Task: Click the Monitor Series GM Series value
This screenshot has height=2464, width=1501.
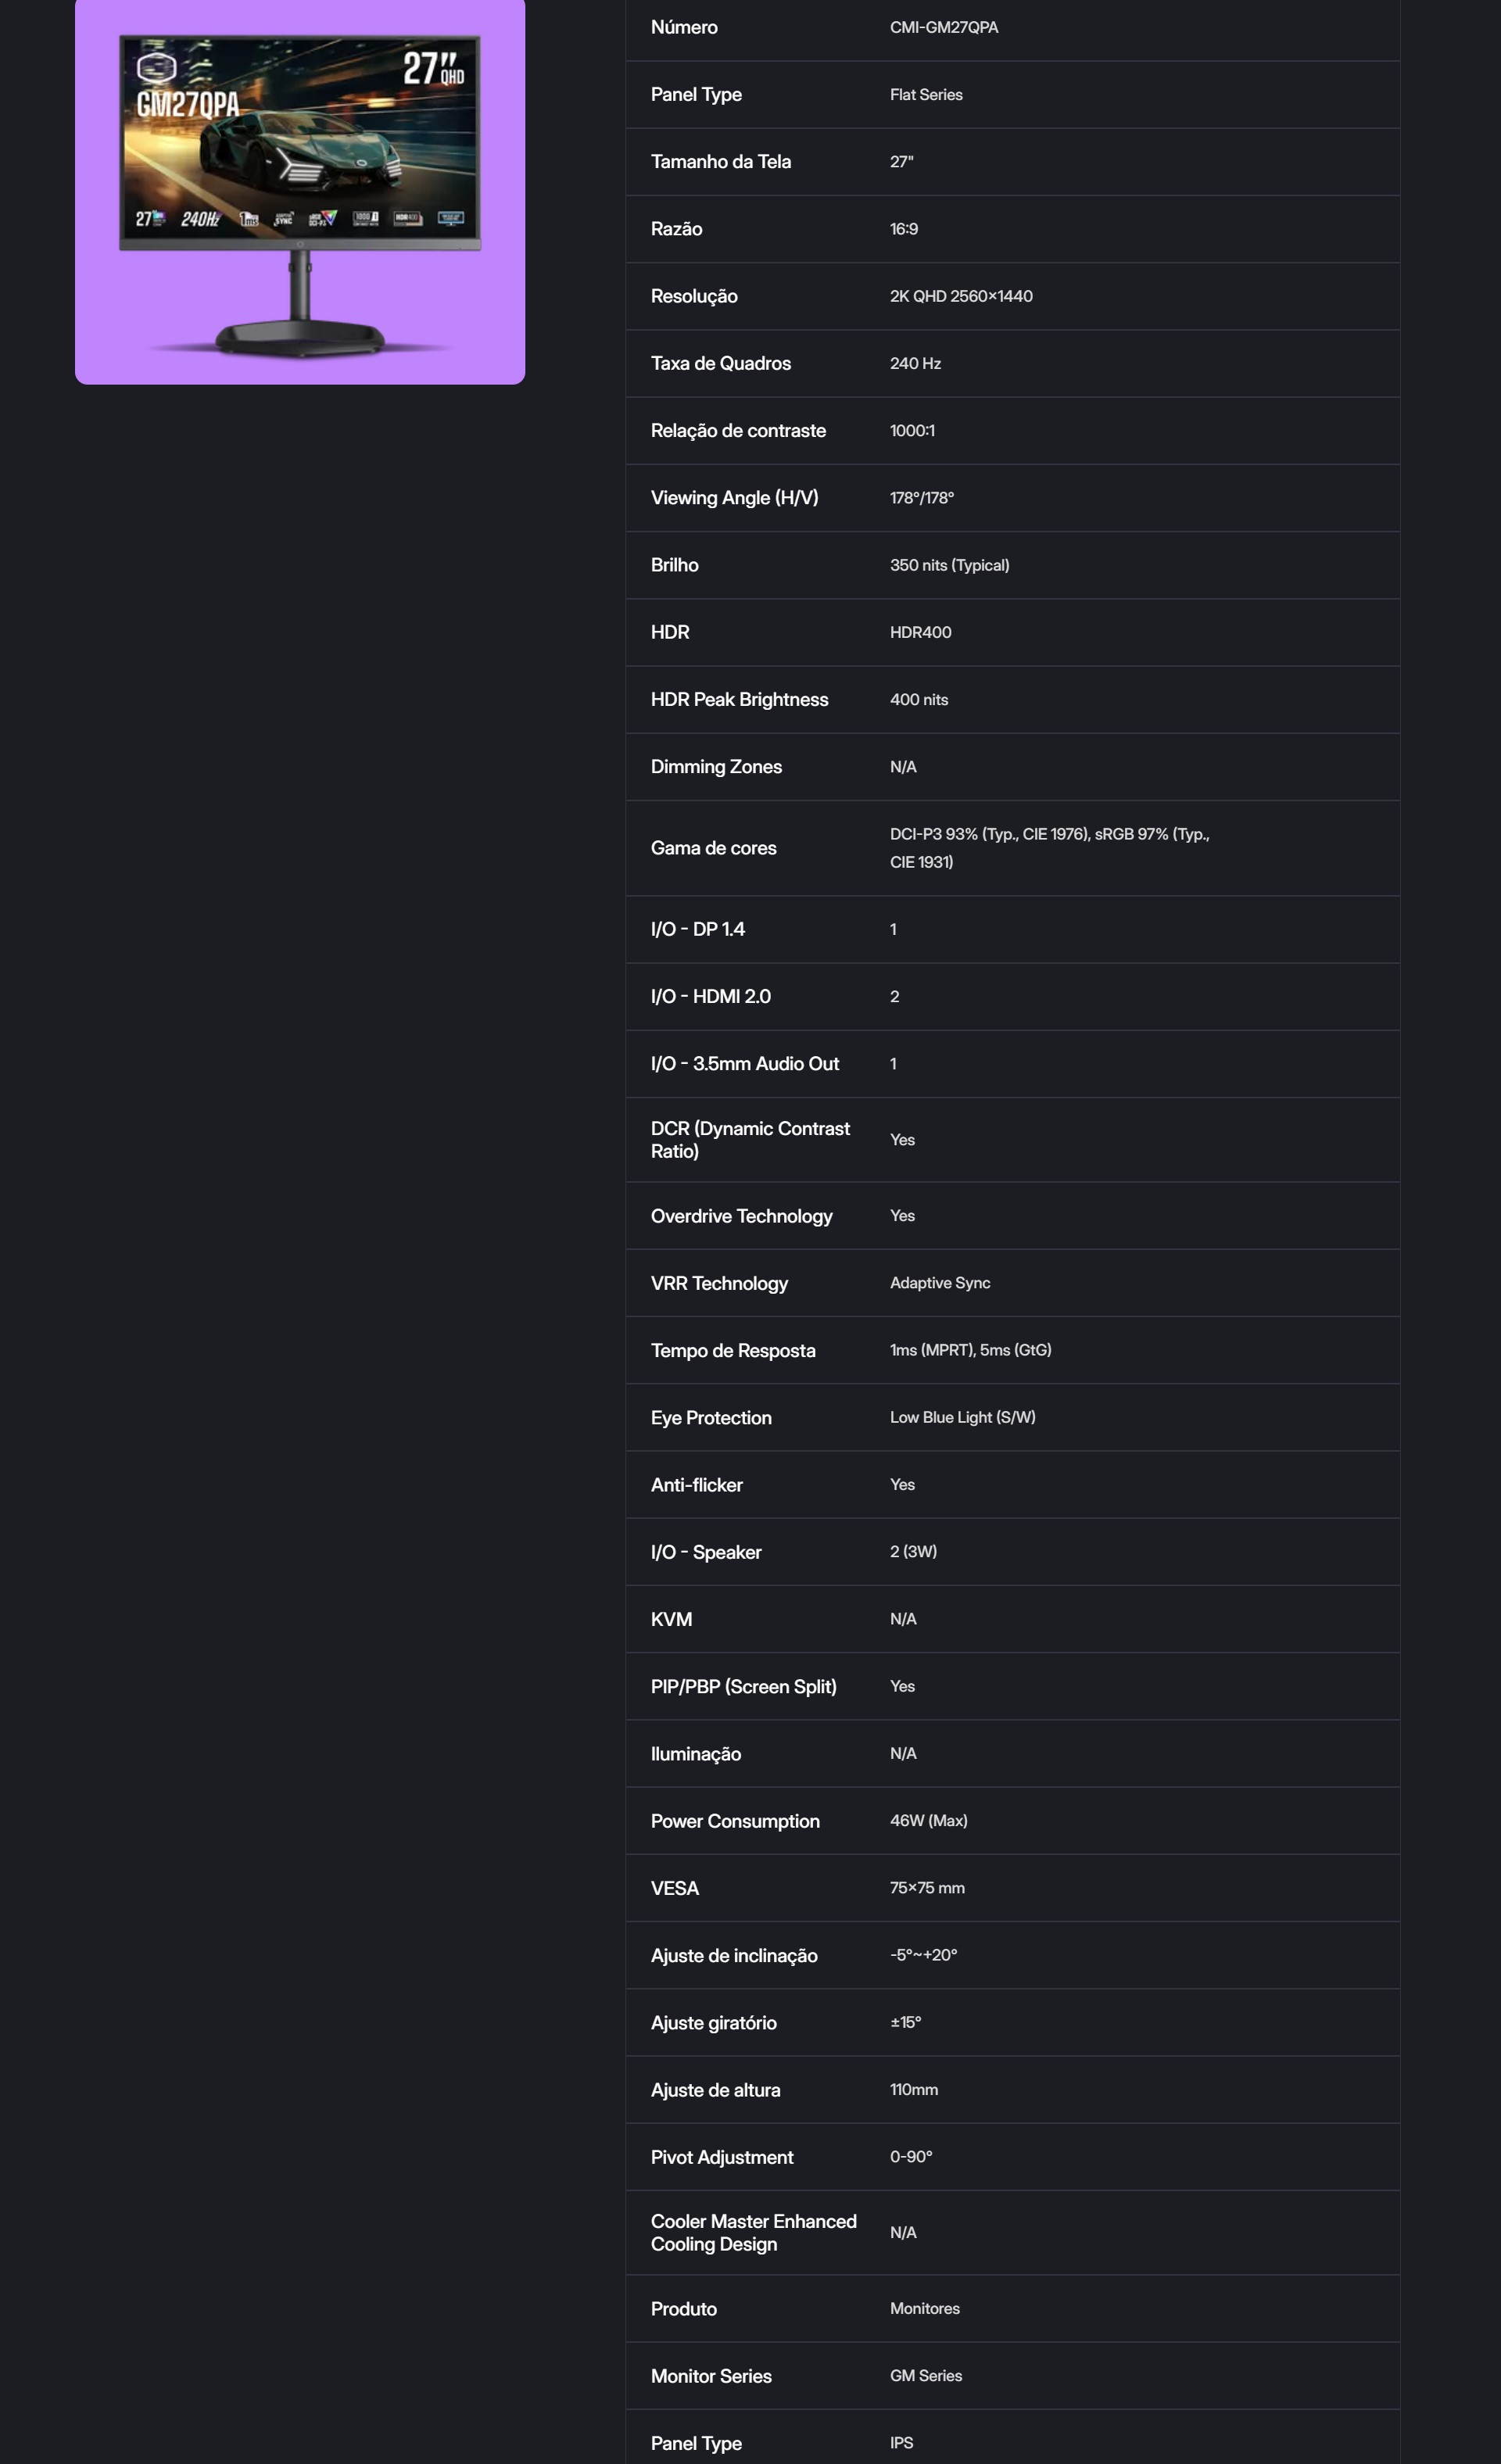Action: (x=925, y=2376)
